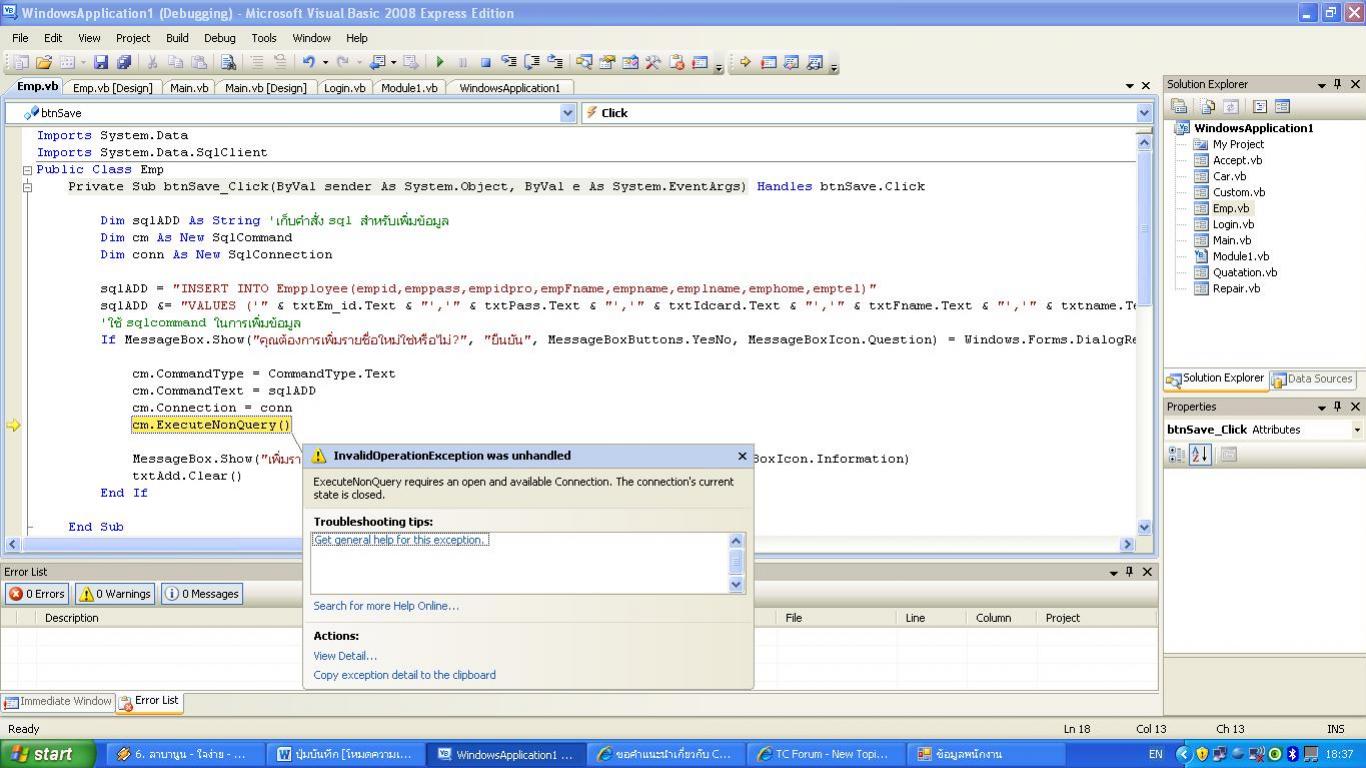Click the Stop Debugging icon

[485, 62]
